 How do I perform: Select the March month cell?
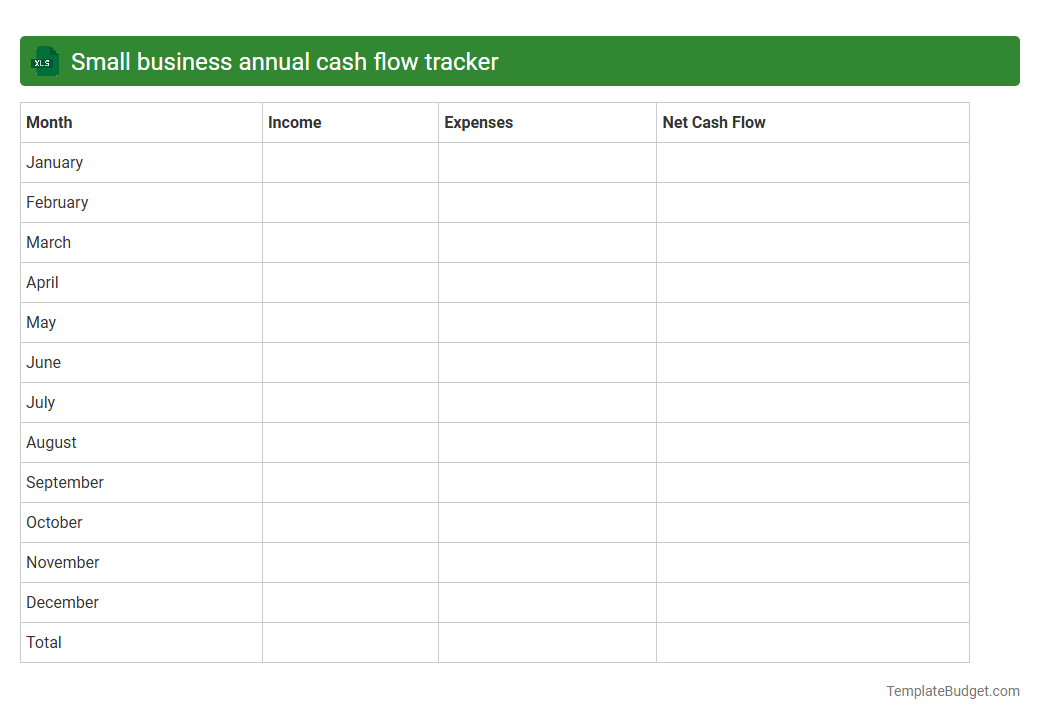(48, 242)
